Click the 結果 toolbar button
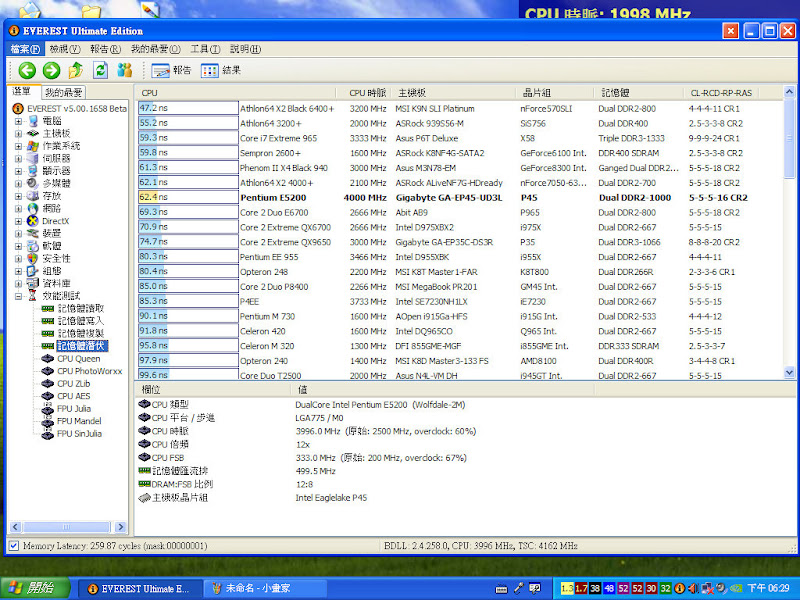The image size is (800, 600). click(221, 70)
